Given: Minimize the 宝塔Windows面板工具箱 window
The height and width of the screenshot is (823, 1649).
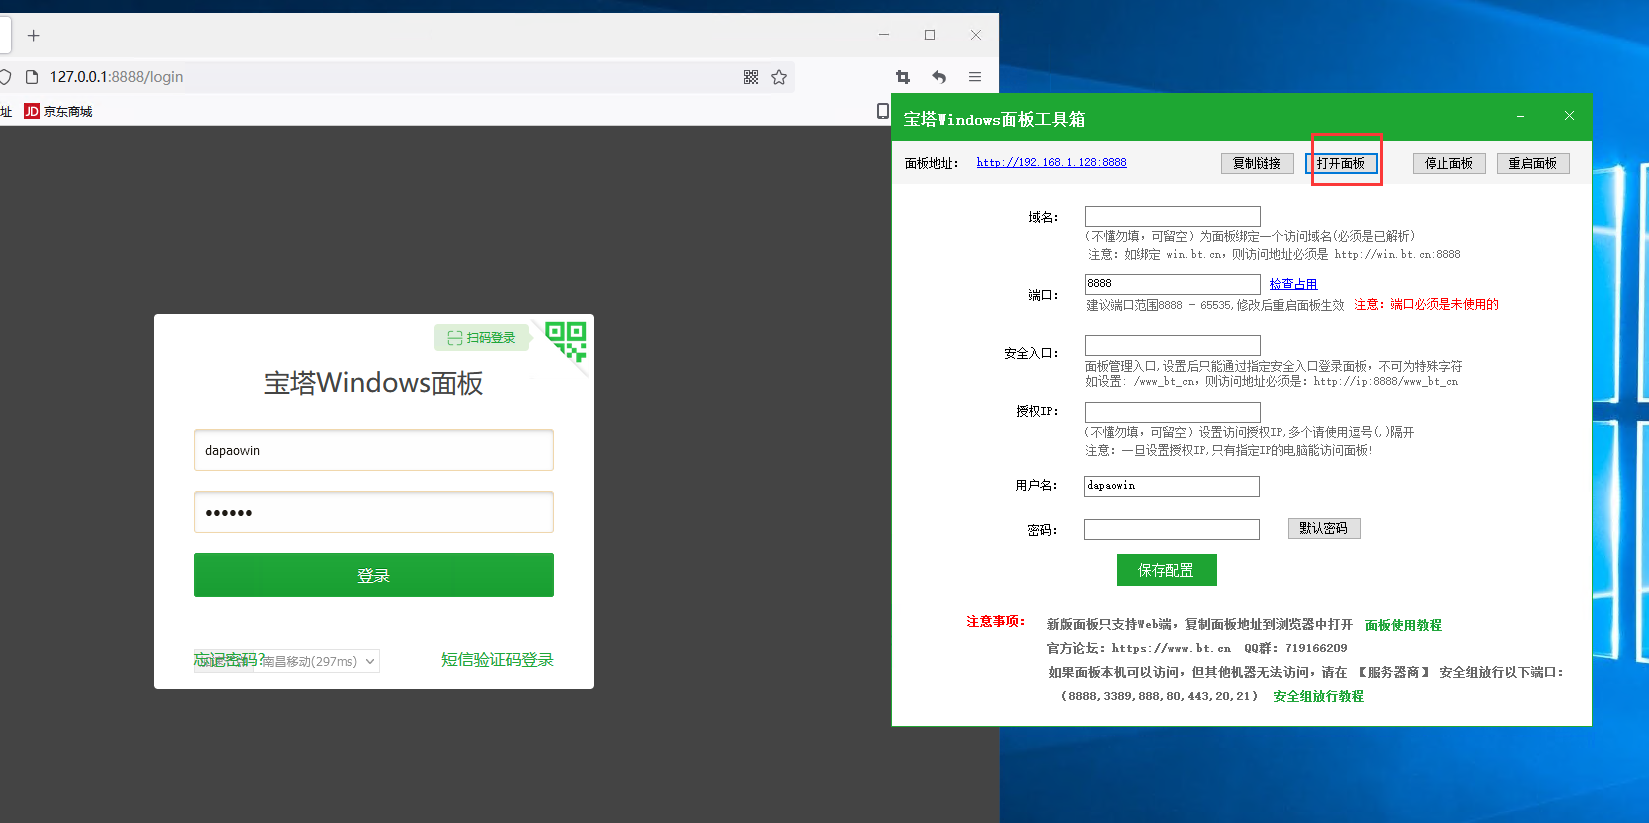Looking at the screenshot, I should tap(1520, 117).
